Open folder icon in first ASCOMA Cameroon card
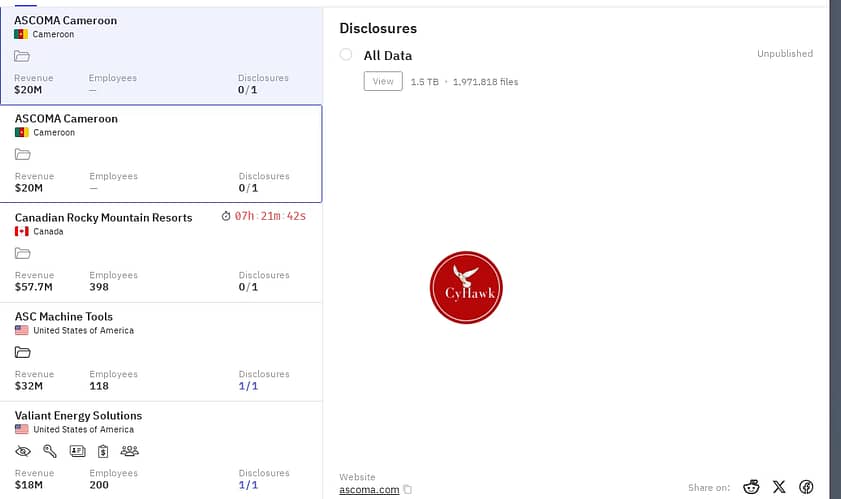This screenshot has width=841, height=499. [21, 56]
